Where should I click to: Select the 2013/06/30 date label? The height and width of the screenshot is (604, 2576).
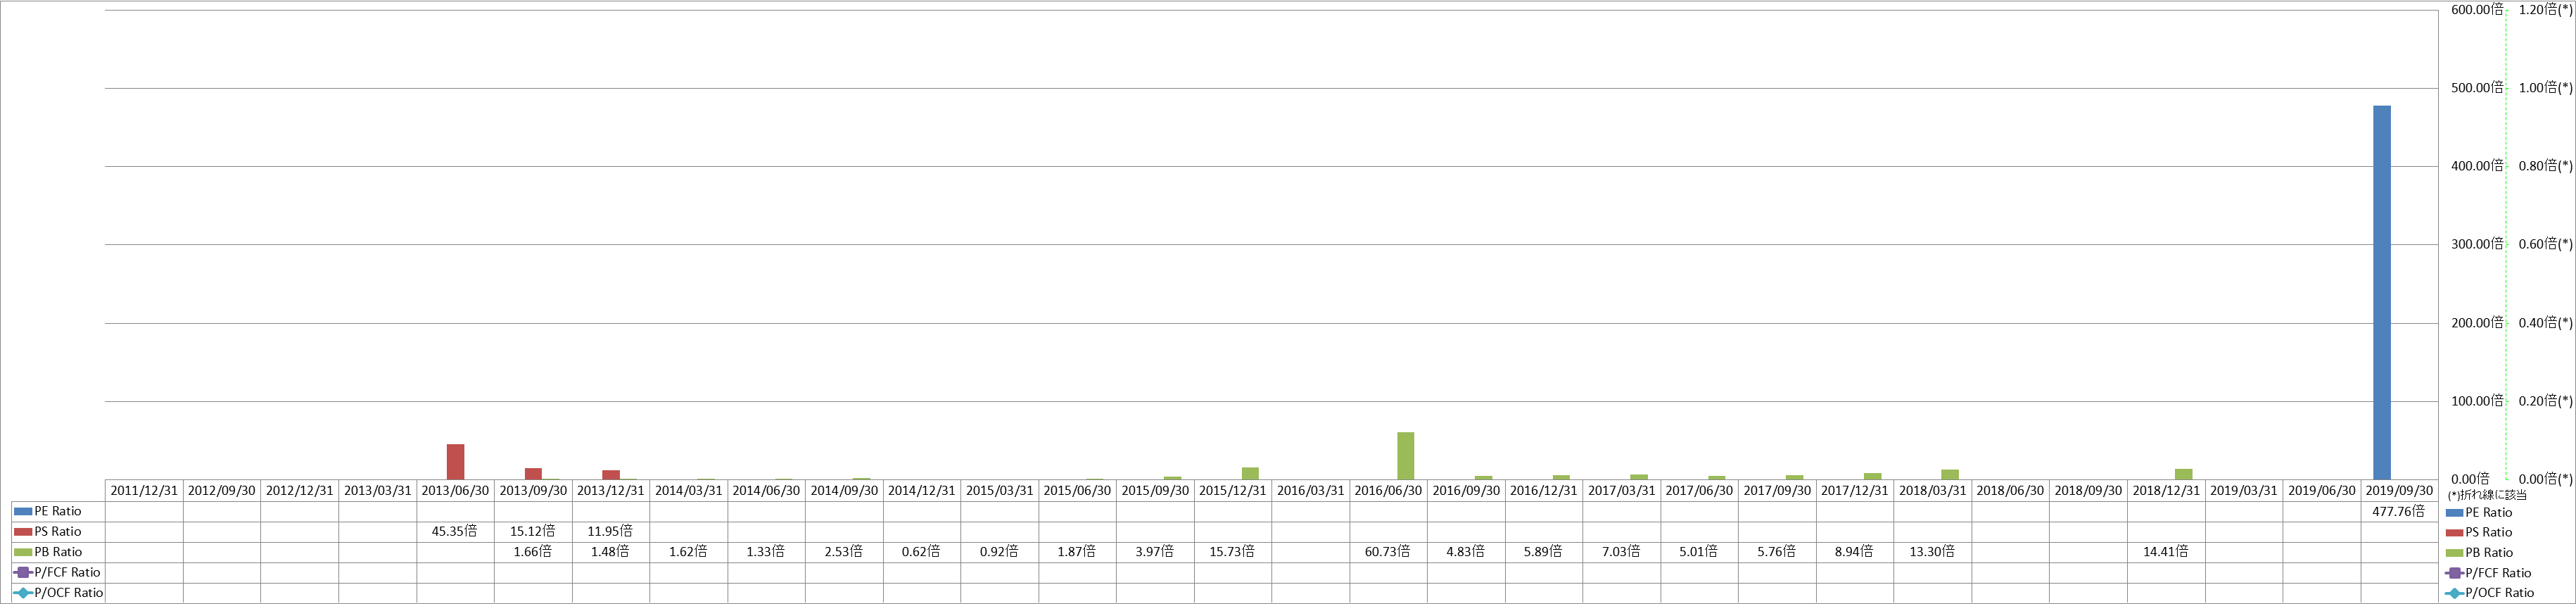(x=455, y=491)
